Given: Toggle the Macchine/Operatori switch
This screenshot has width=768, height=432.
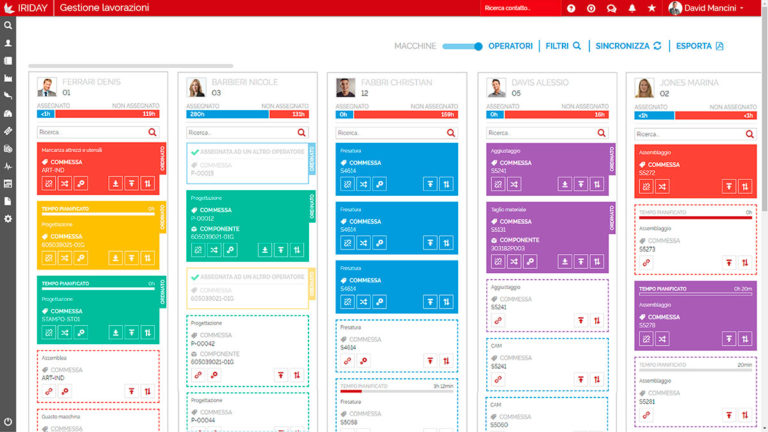Looking at the screenshot, I should [463, 46].
